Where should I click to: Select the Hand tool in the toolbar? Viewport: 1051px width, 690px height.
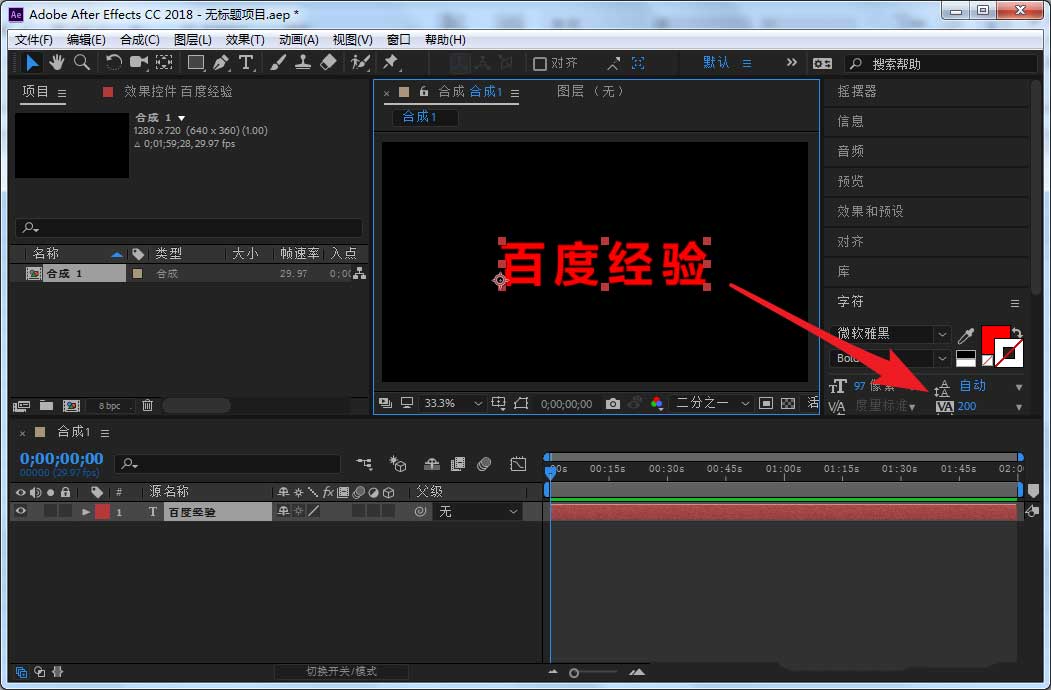[56, 62]
